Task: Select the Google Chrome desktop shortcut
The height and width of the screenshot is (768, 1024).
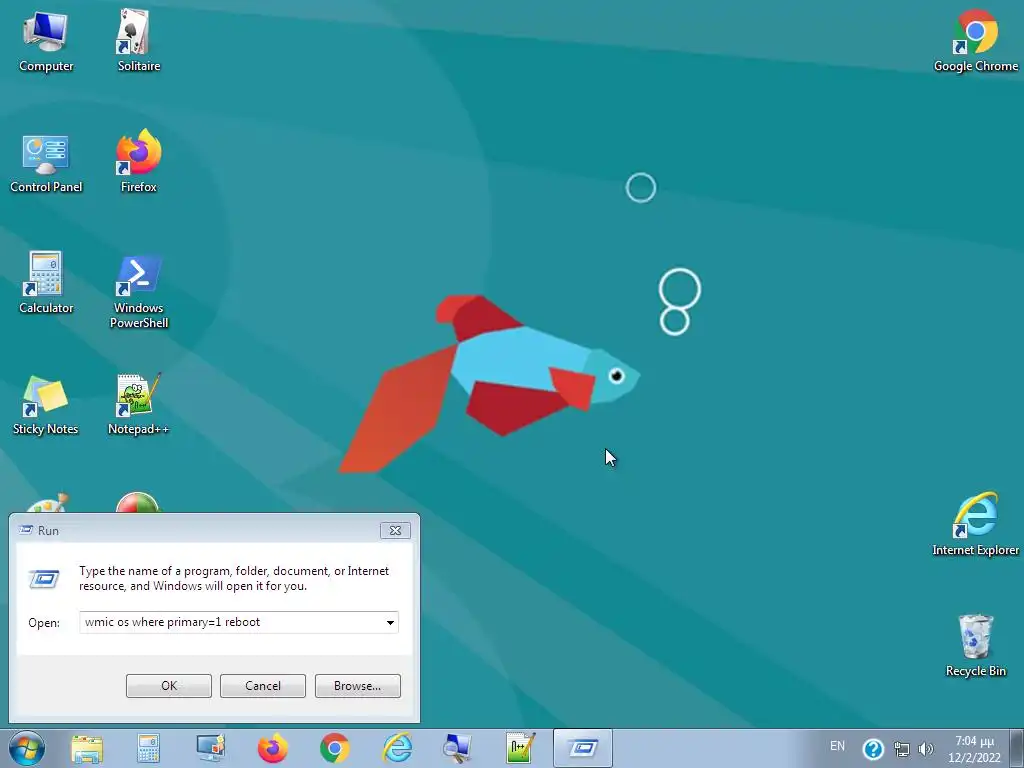Action: (976, 41)
